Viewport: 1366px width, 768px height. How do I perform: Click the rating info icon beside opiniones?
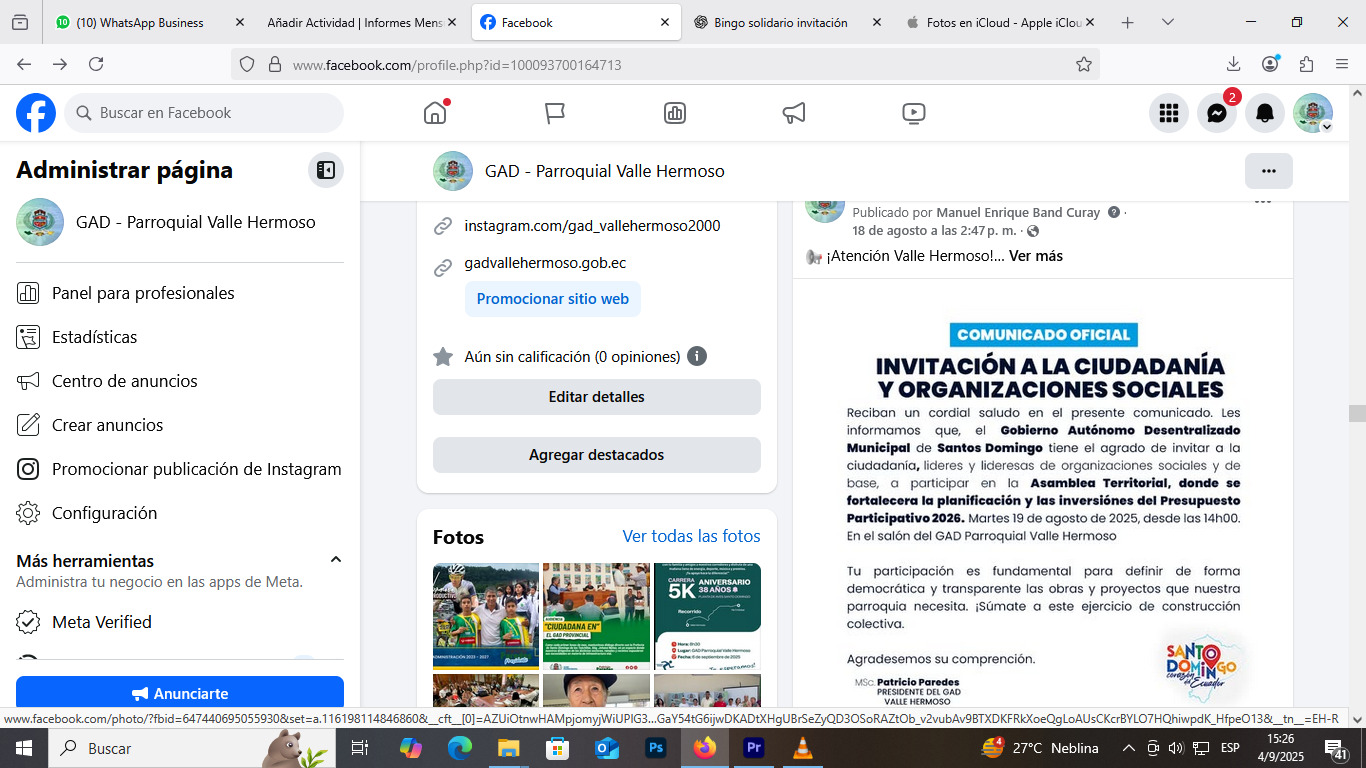[697, 356]
